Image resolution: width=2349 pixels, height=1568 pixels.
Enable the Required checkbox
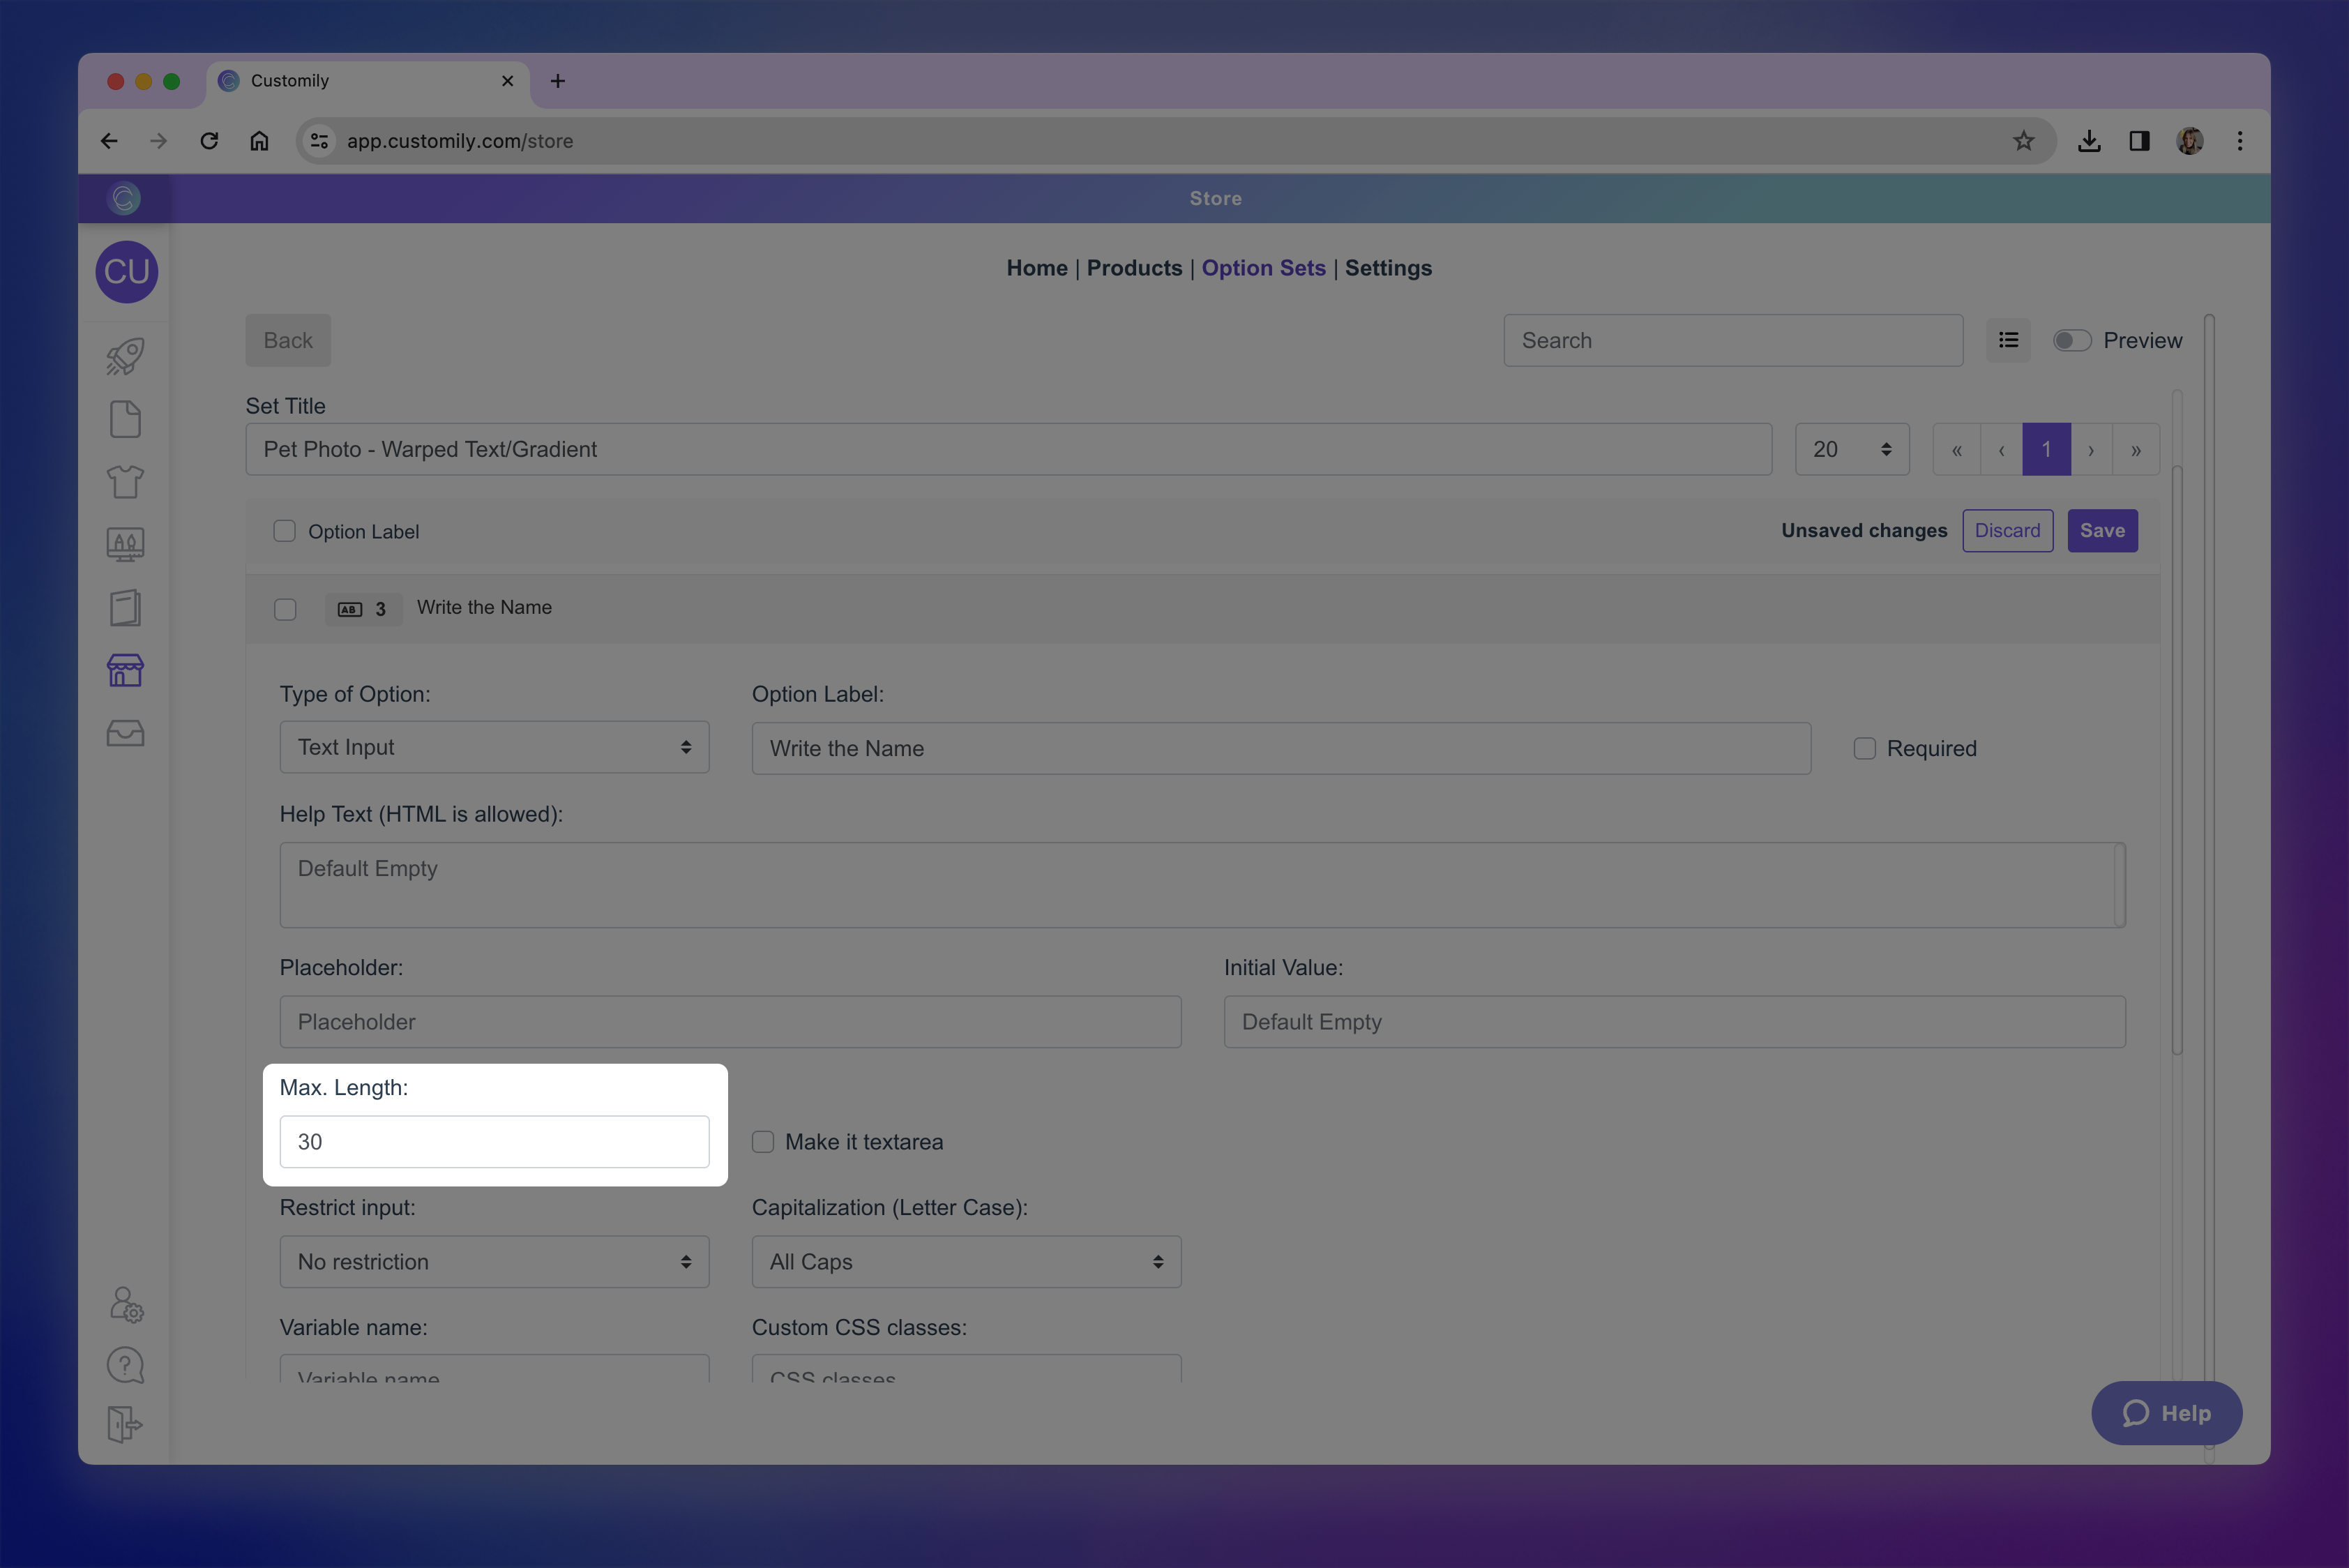tap(1864, 748)
